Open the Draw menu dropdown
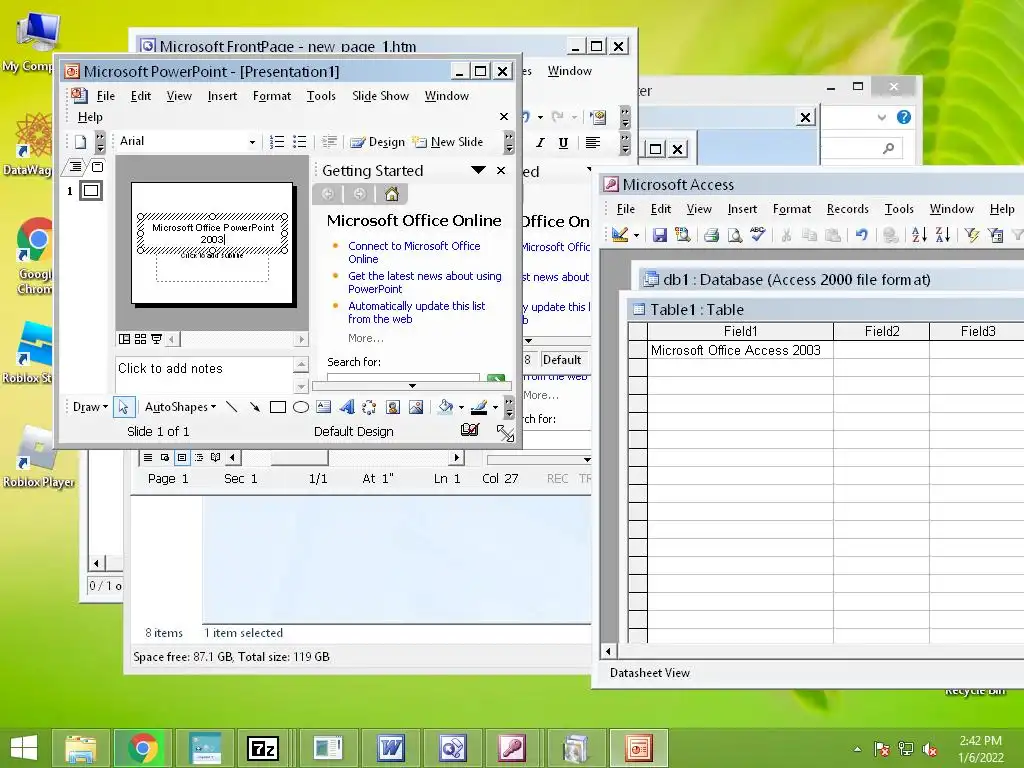1024x768 pixels. point(90,407)
